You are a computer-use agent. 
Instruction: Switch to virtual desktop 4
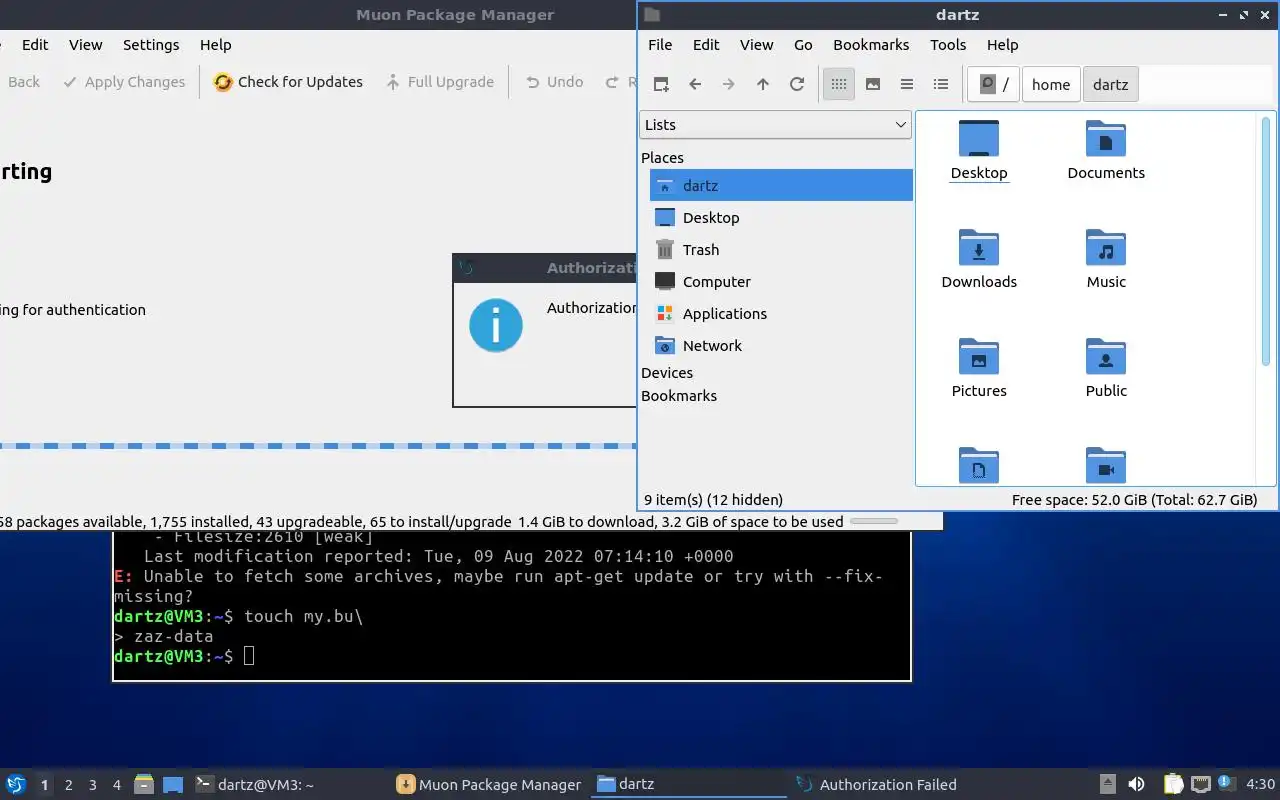(x=117, y=785)
